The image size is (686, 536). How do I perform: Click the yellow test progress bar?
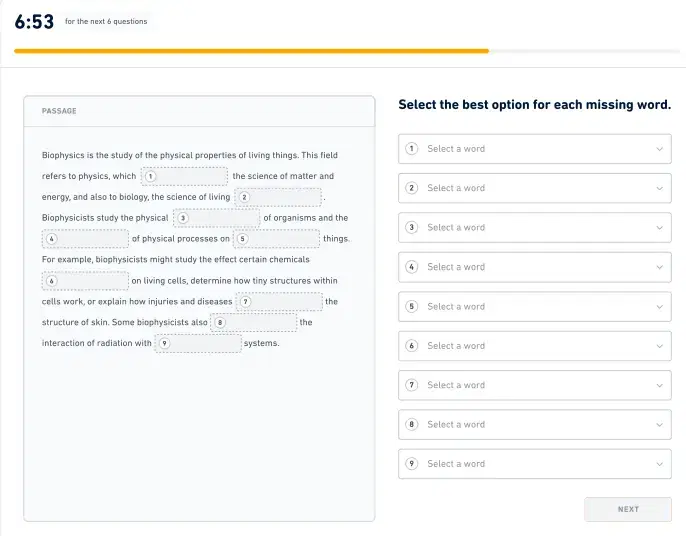tap(251, 51)
